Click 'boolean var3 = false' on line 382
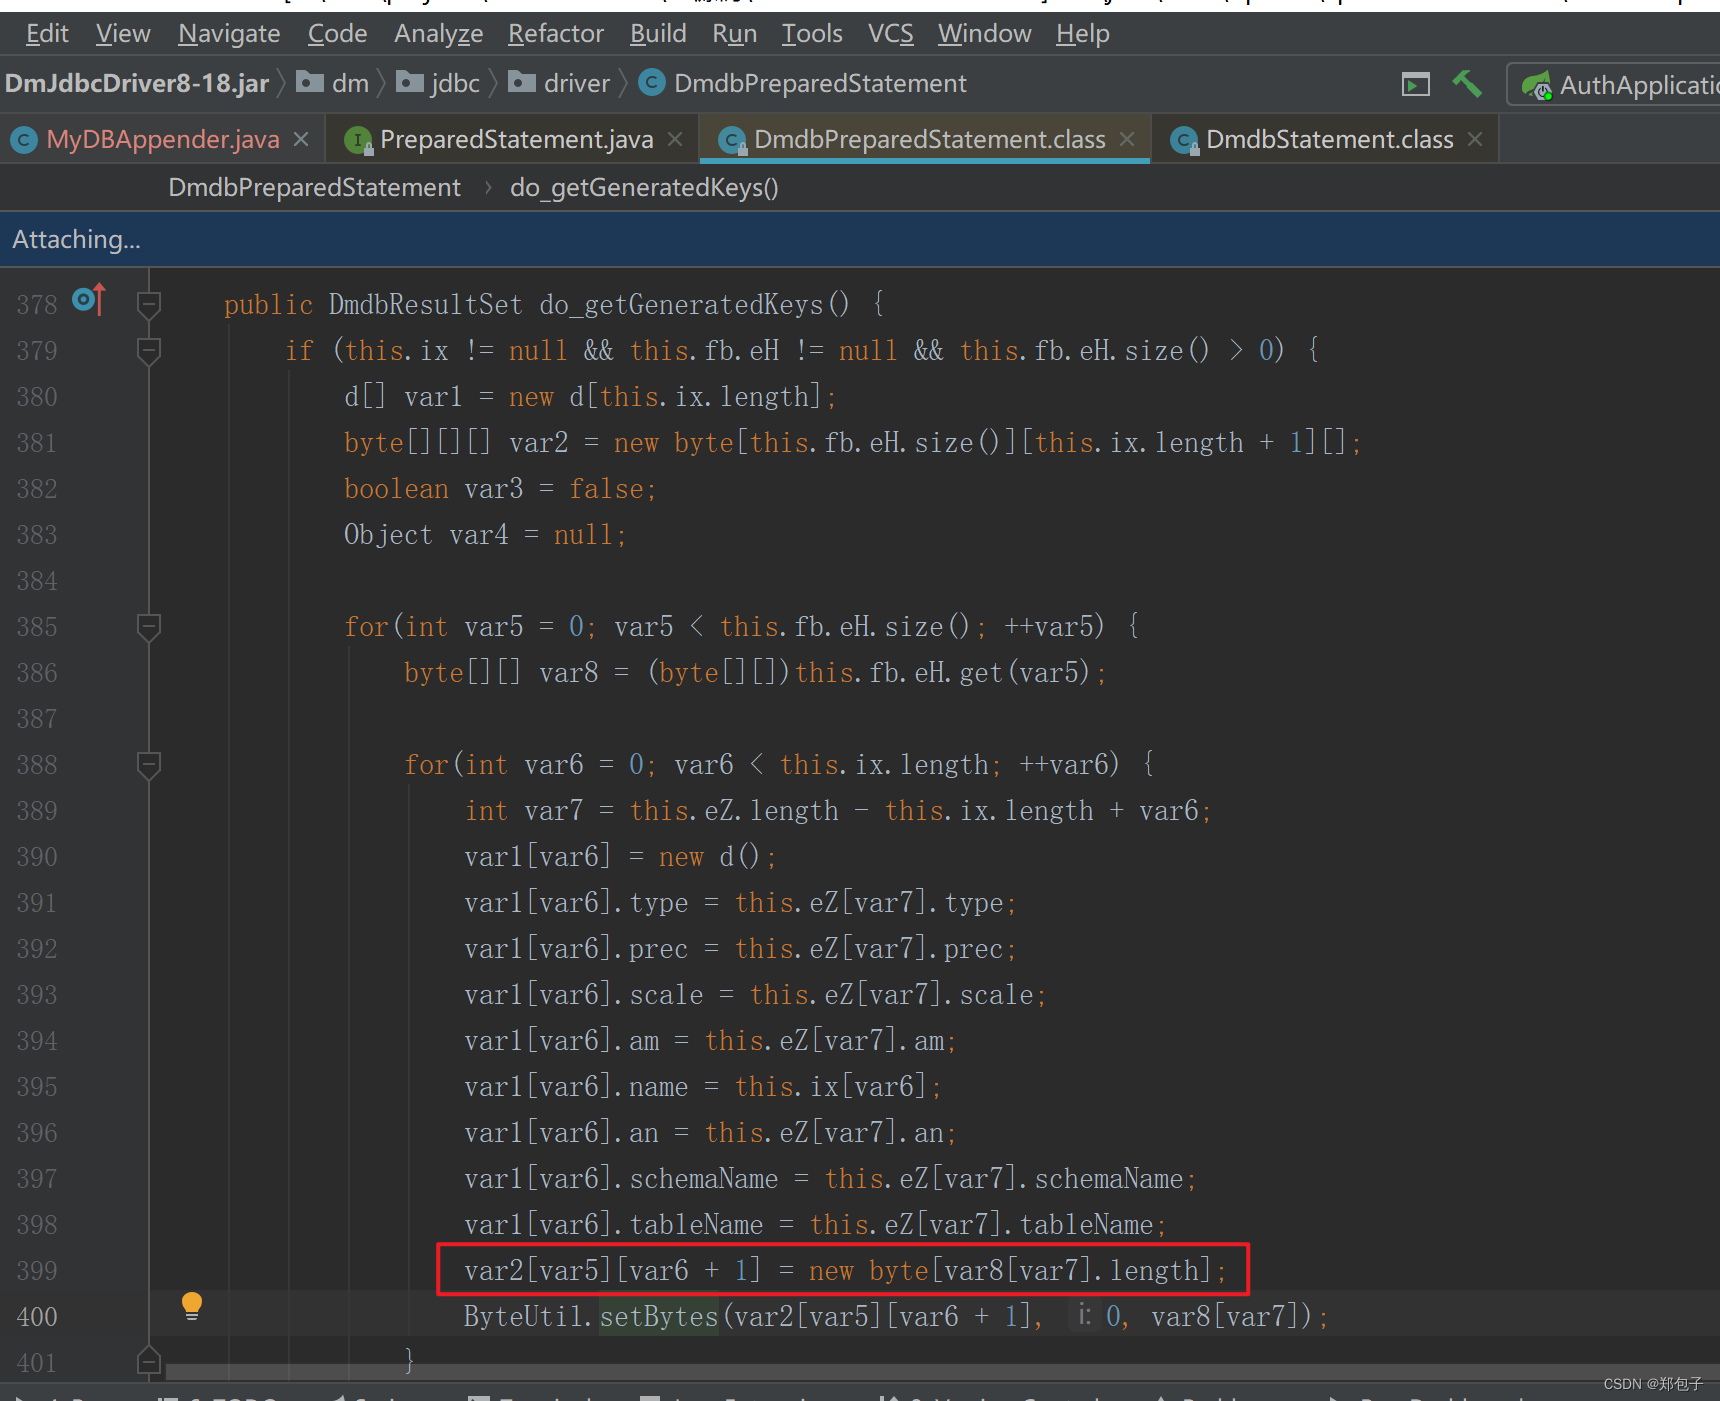1720x1401 pixels. 494,488
